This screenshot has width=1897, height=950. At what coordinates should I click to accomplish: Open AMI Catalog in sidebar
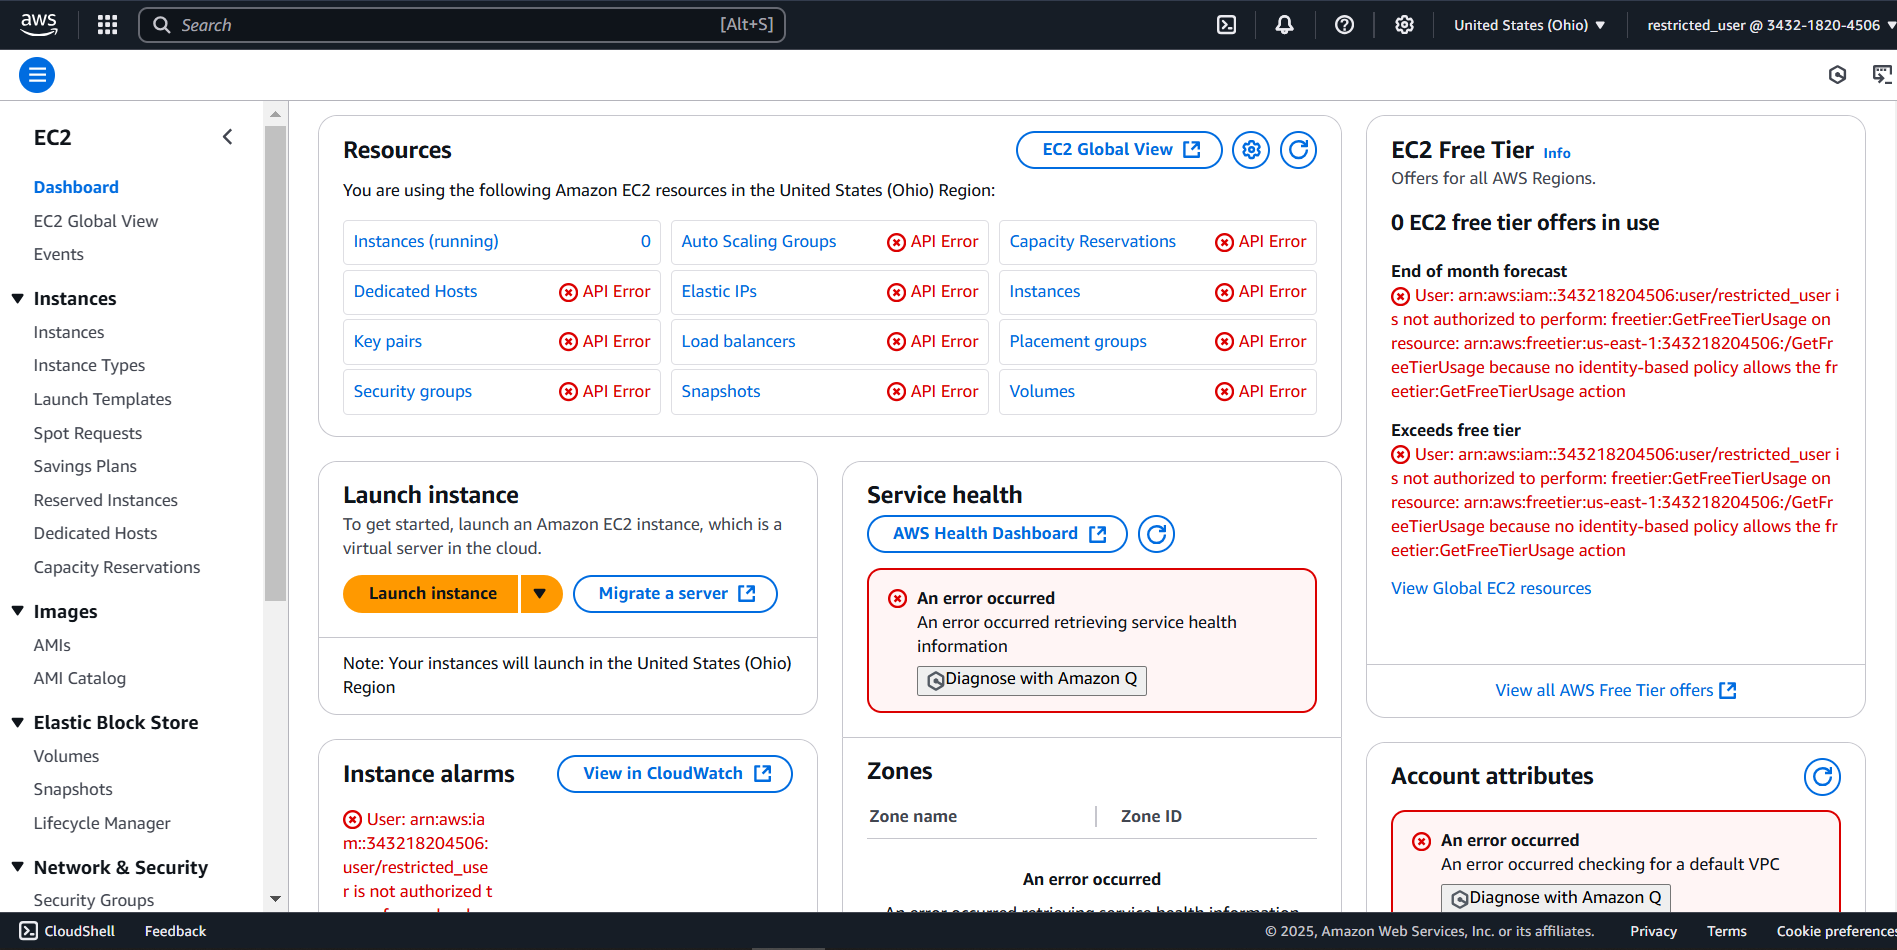point(80,678)
